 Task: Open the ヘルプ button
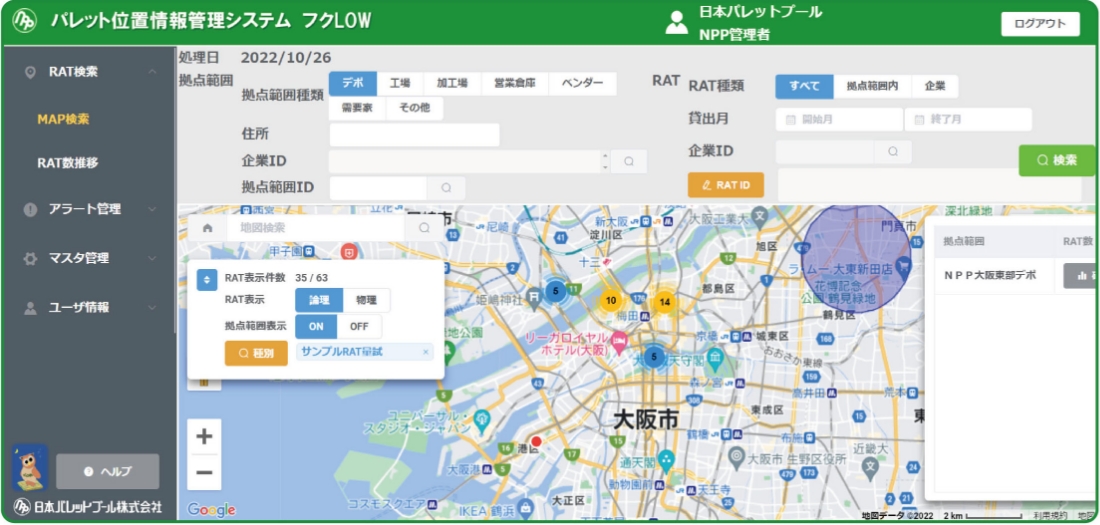[x=108, y=472]
